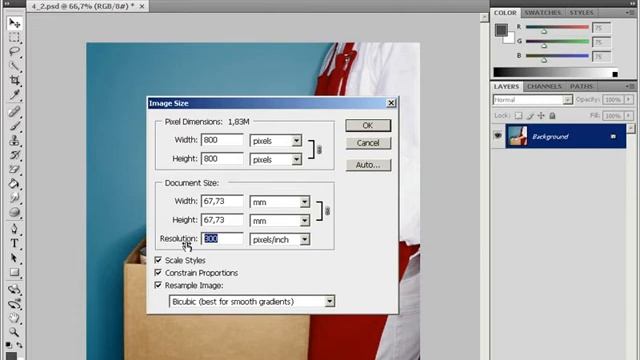
Task: Select the Hand tool
Action: tap(14, 318)
